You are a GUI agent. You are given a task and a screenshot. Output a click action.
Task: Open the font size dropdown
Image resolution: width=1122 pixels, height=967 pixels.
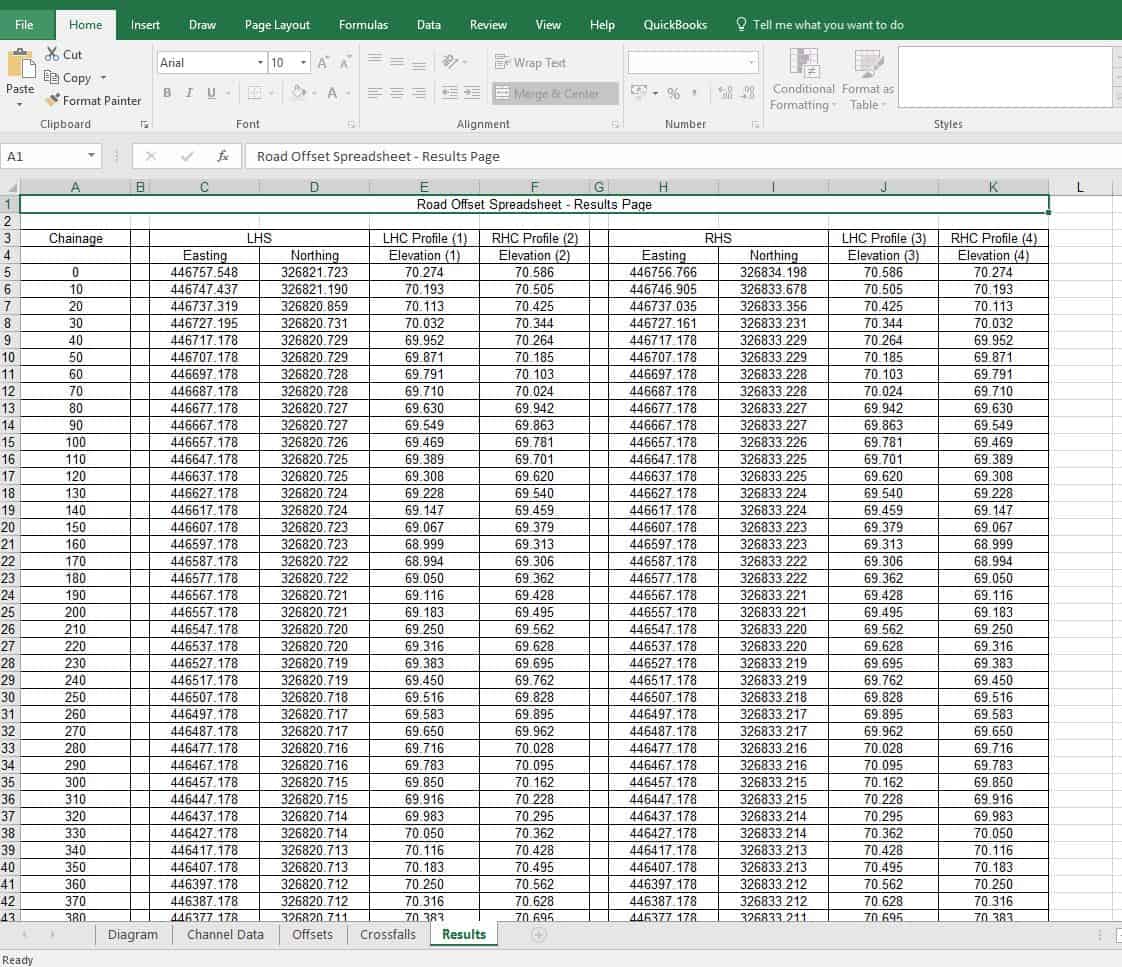[303, 62]
